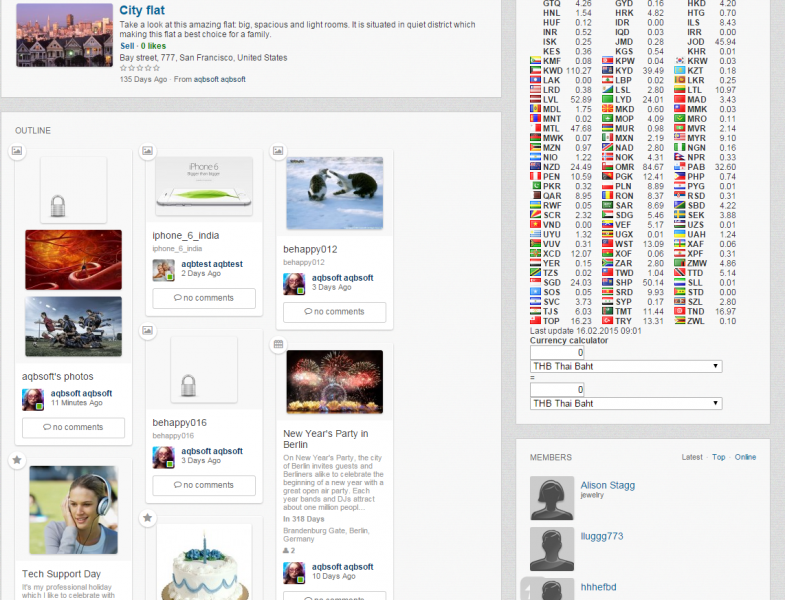Screen dimensions: 785x600
Task: Click the ZAR South Africa flag icon
Action: [x=607, y=263]
